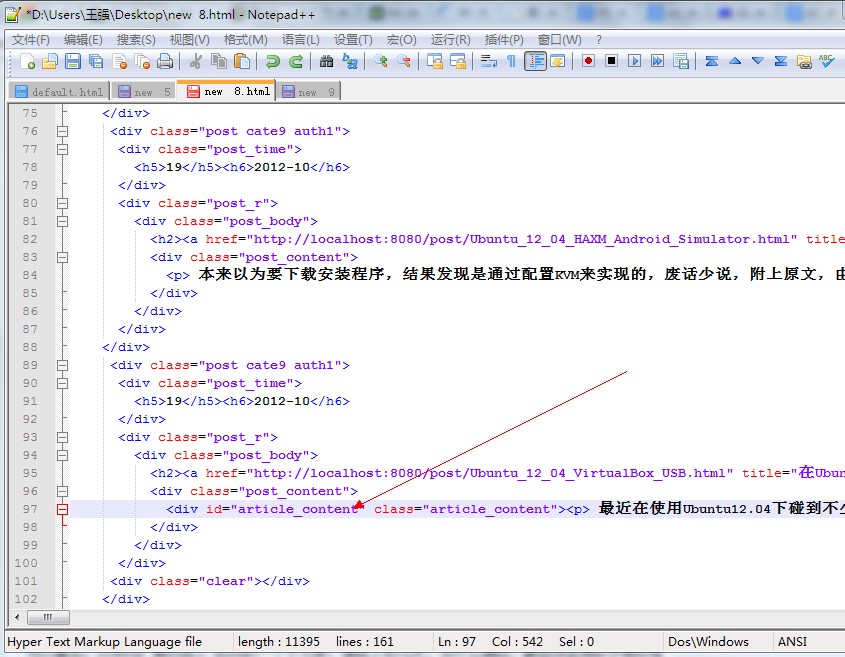Jump to the first difference marker icon
The image size is (845, 657).
[x=711, y=61]
